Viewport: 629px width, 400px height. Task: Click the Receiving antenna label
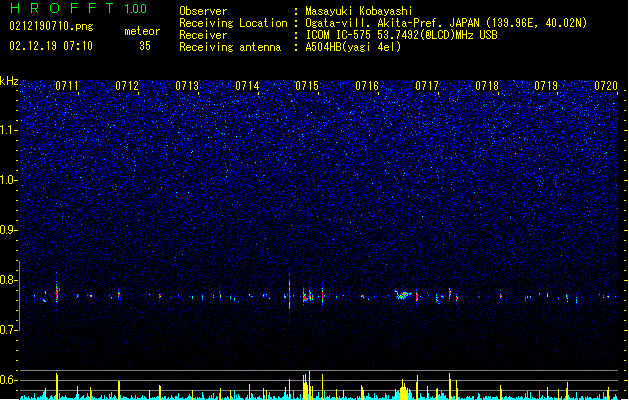(230, 47)
